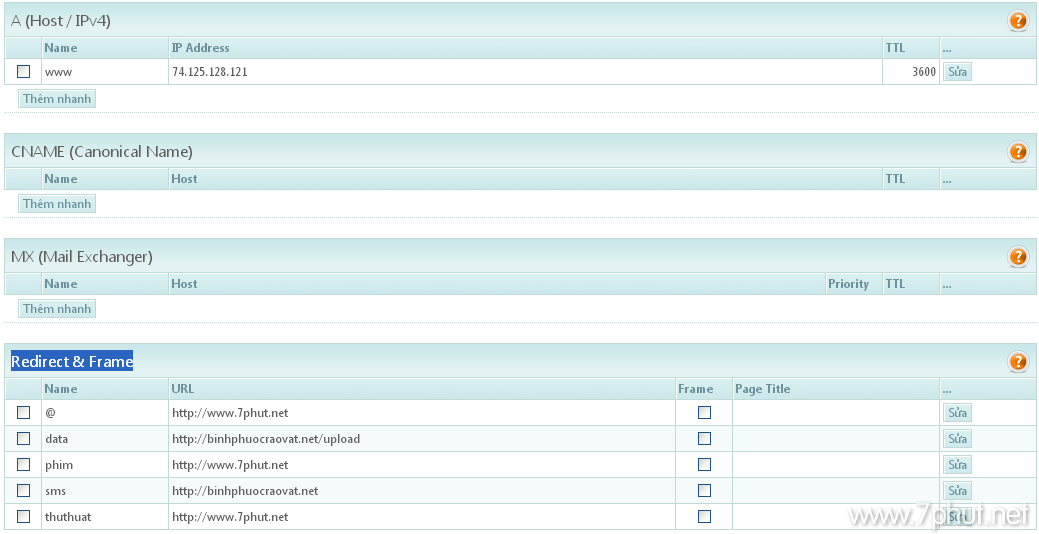
Task: Select the @ redirect row checkbox
Action: [x=24, y=413]
